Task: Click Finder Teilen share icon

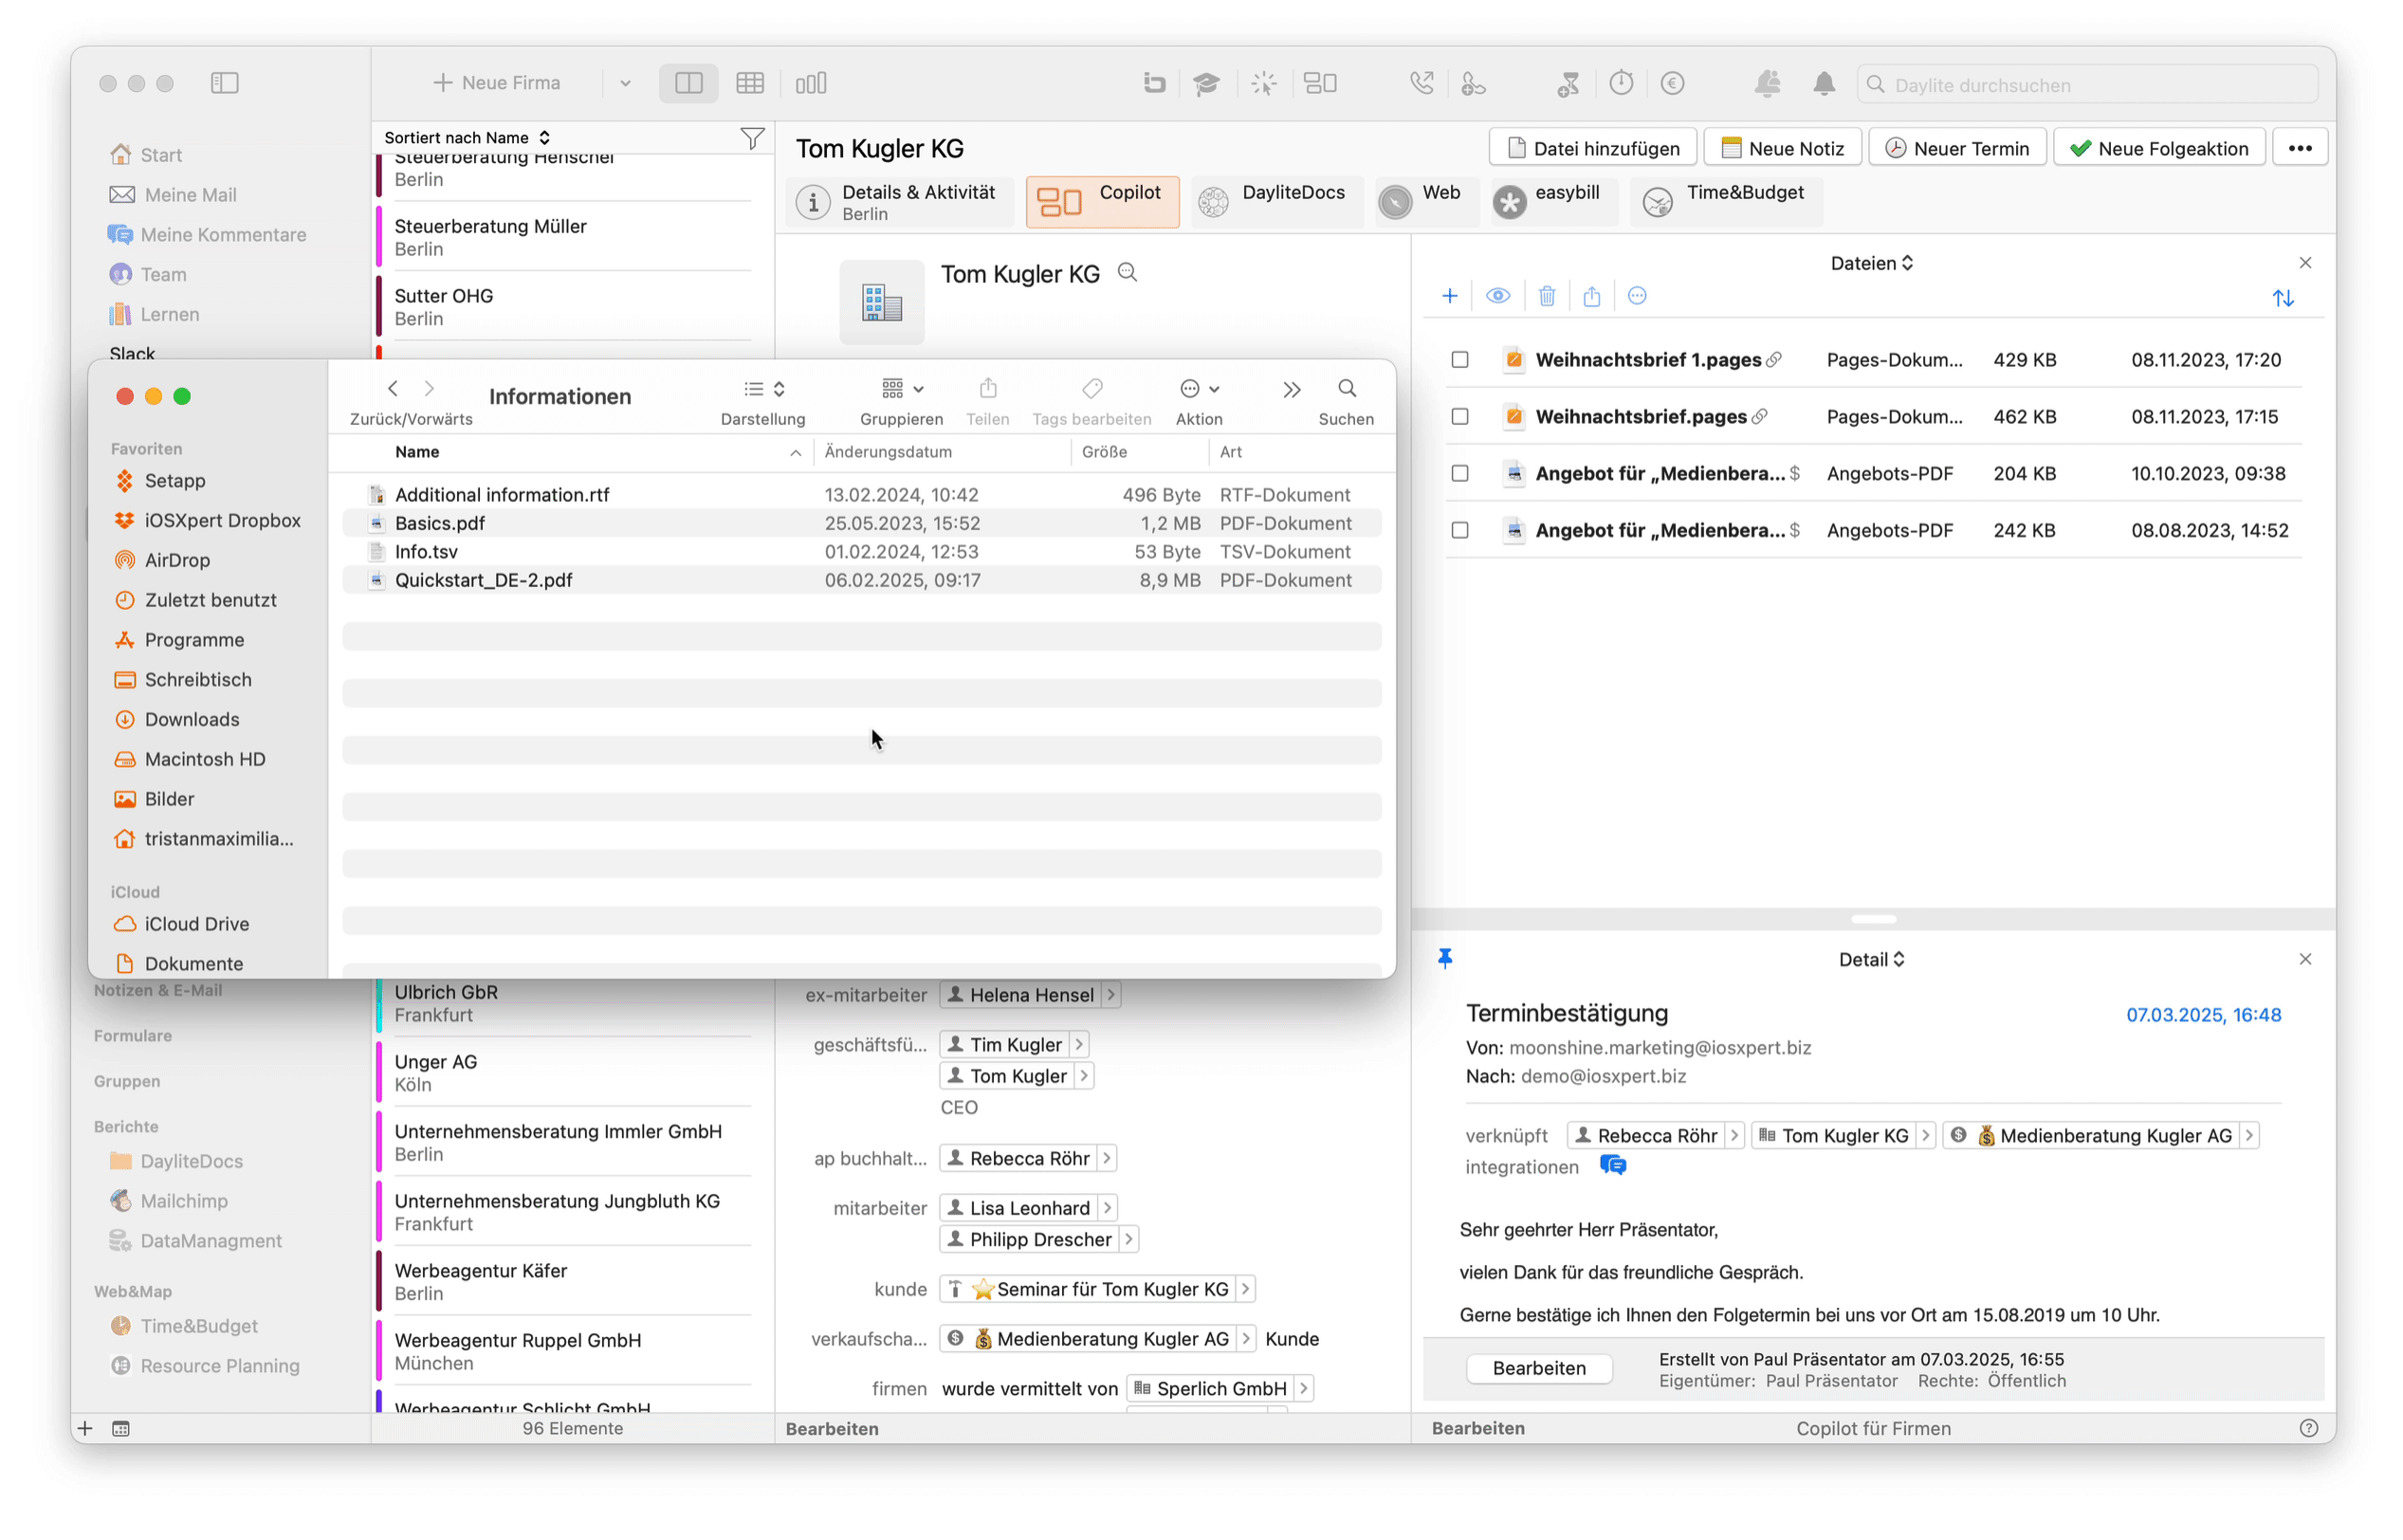Action: coord(987,388)
